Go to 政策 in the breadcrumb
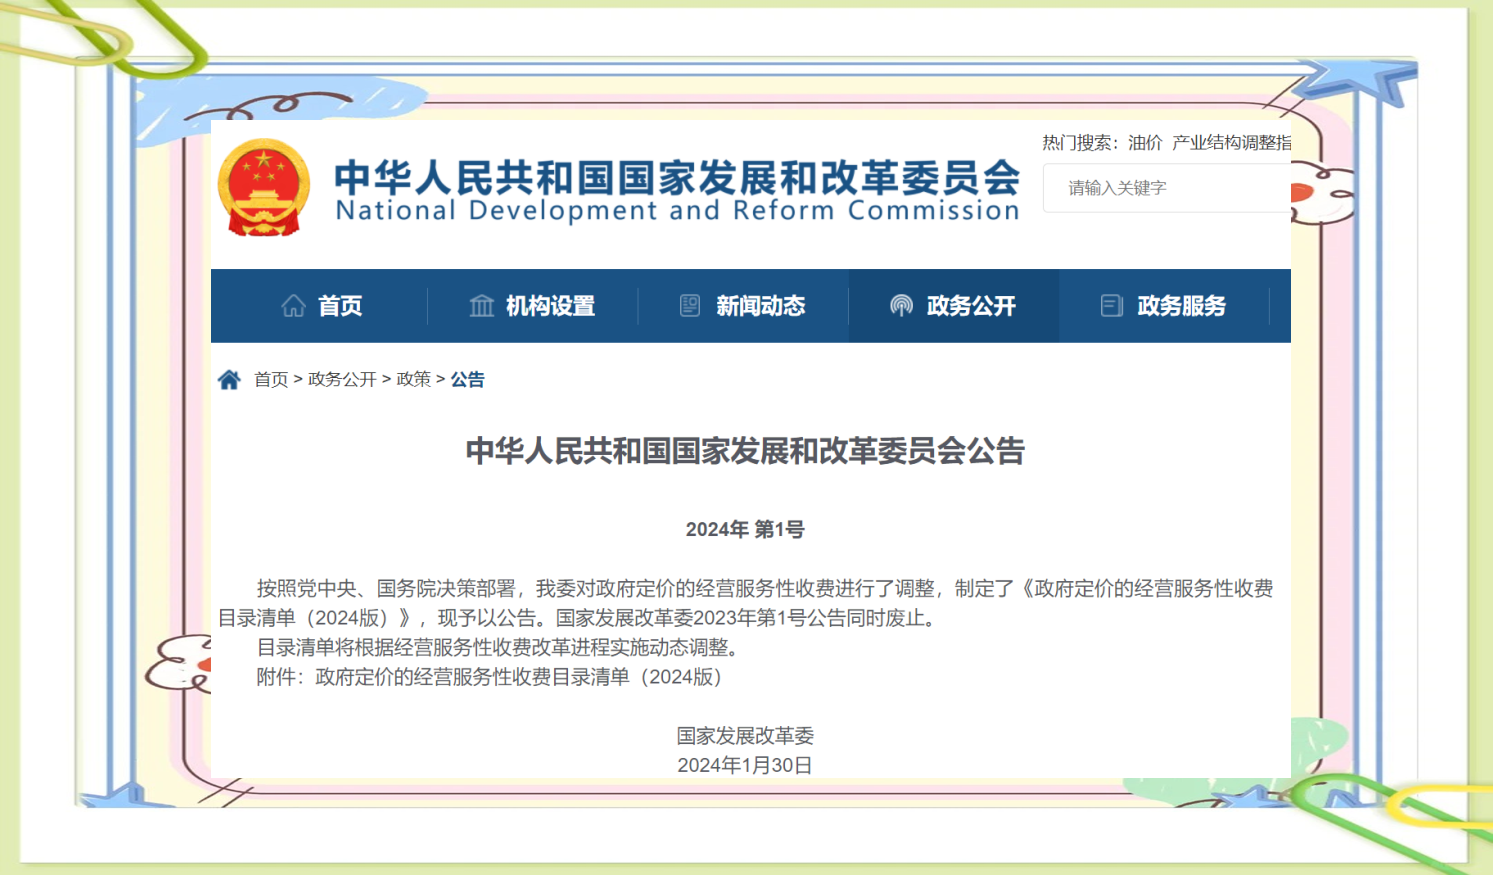Screen dimensions: 1493x875 click(414, 379)
